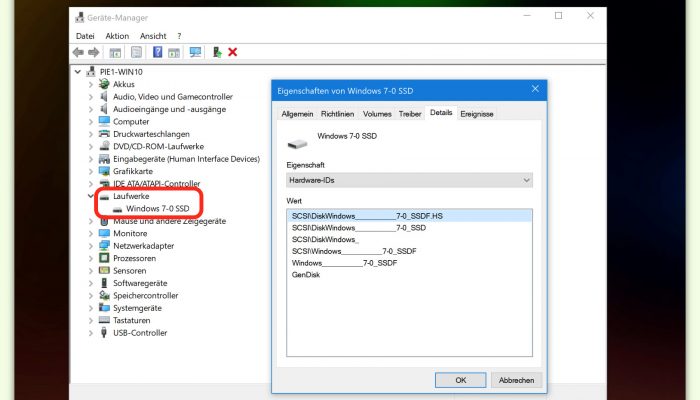Click the Forward arrow toolbar icon

coord(94,52)
